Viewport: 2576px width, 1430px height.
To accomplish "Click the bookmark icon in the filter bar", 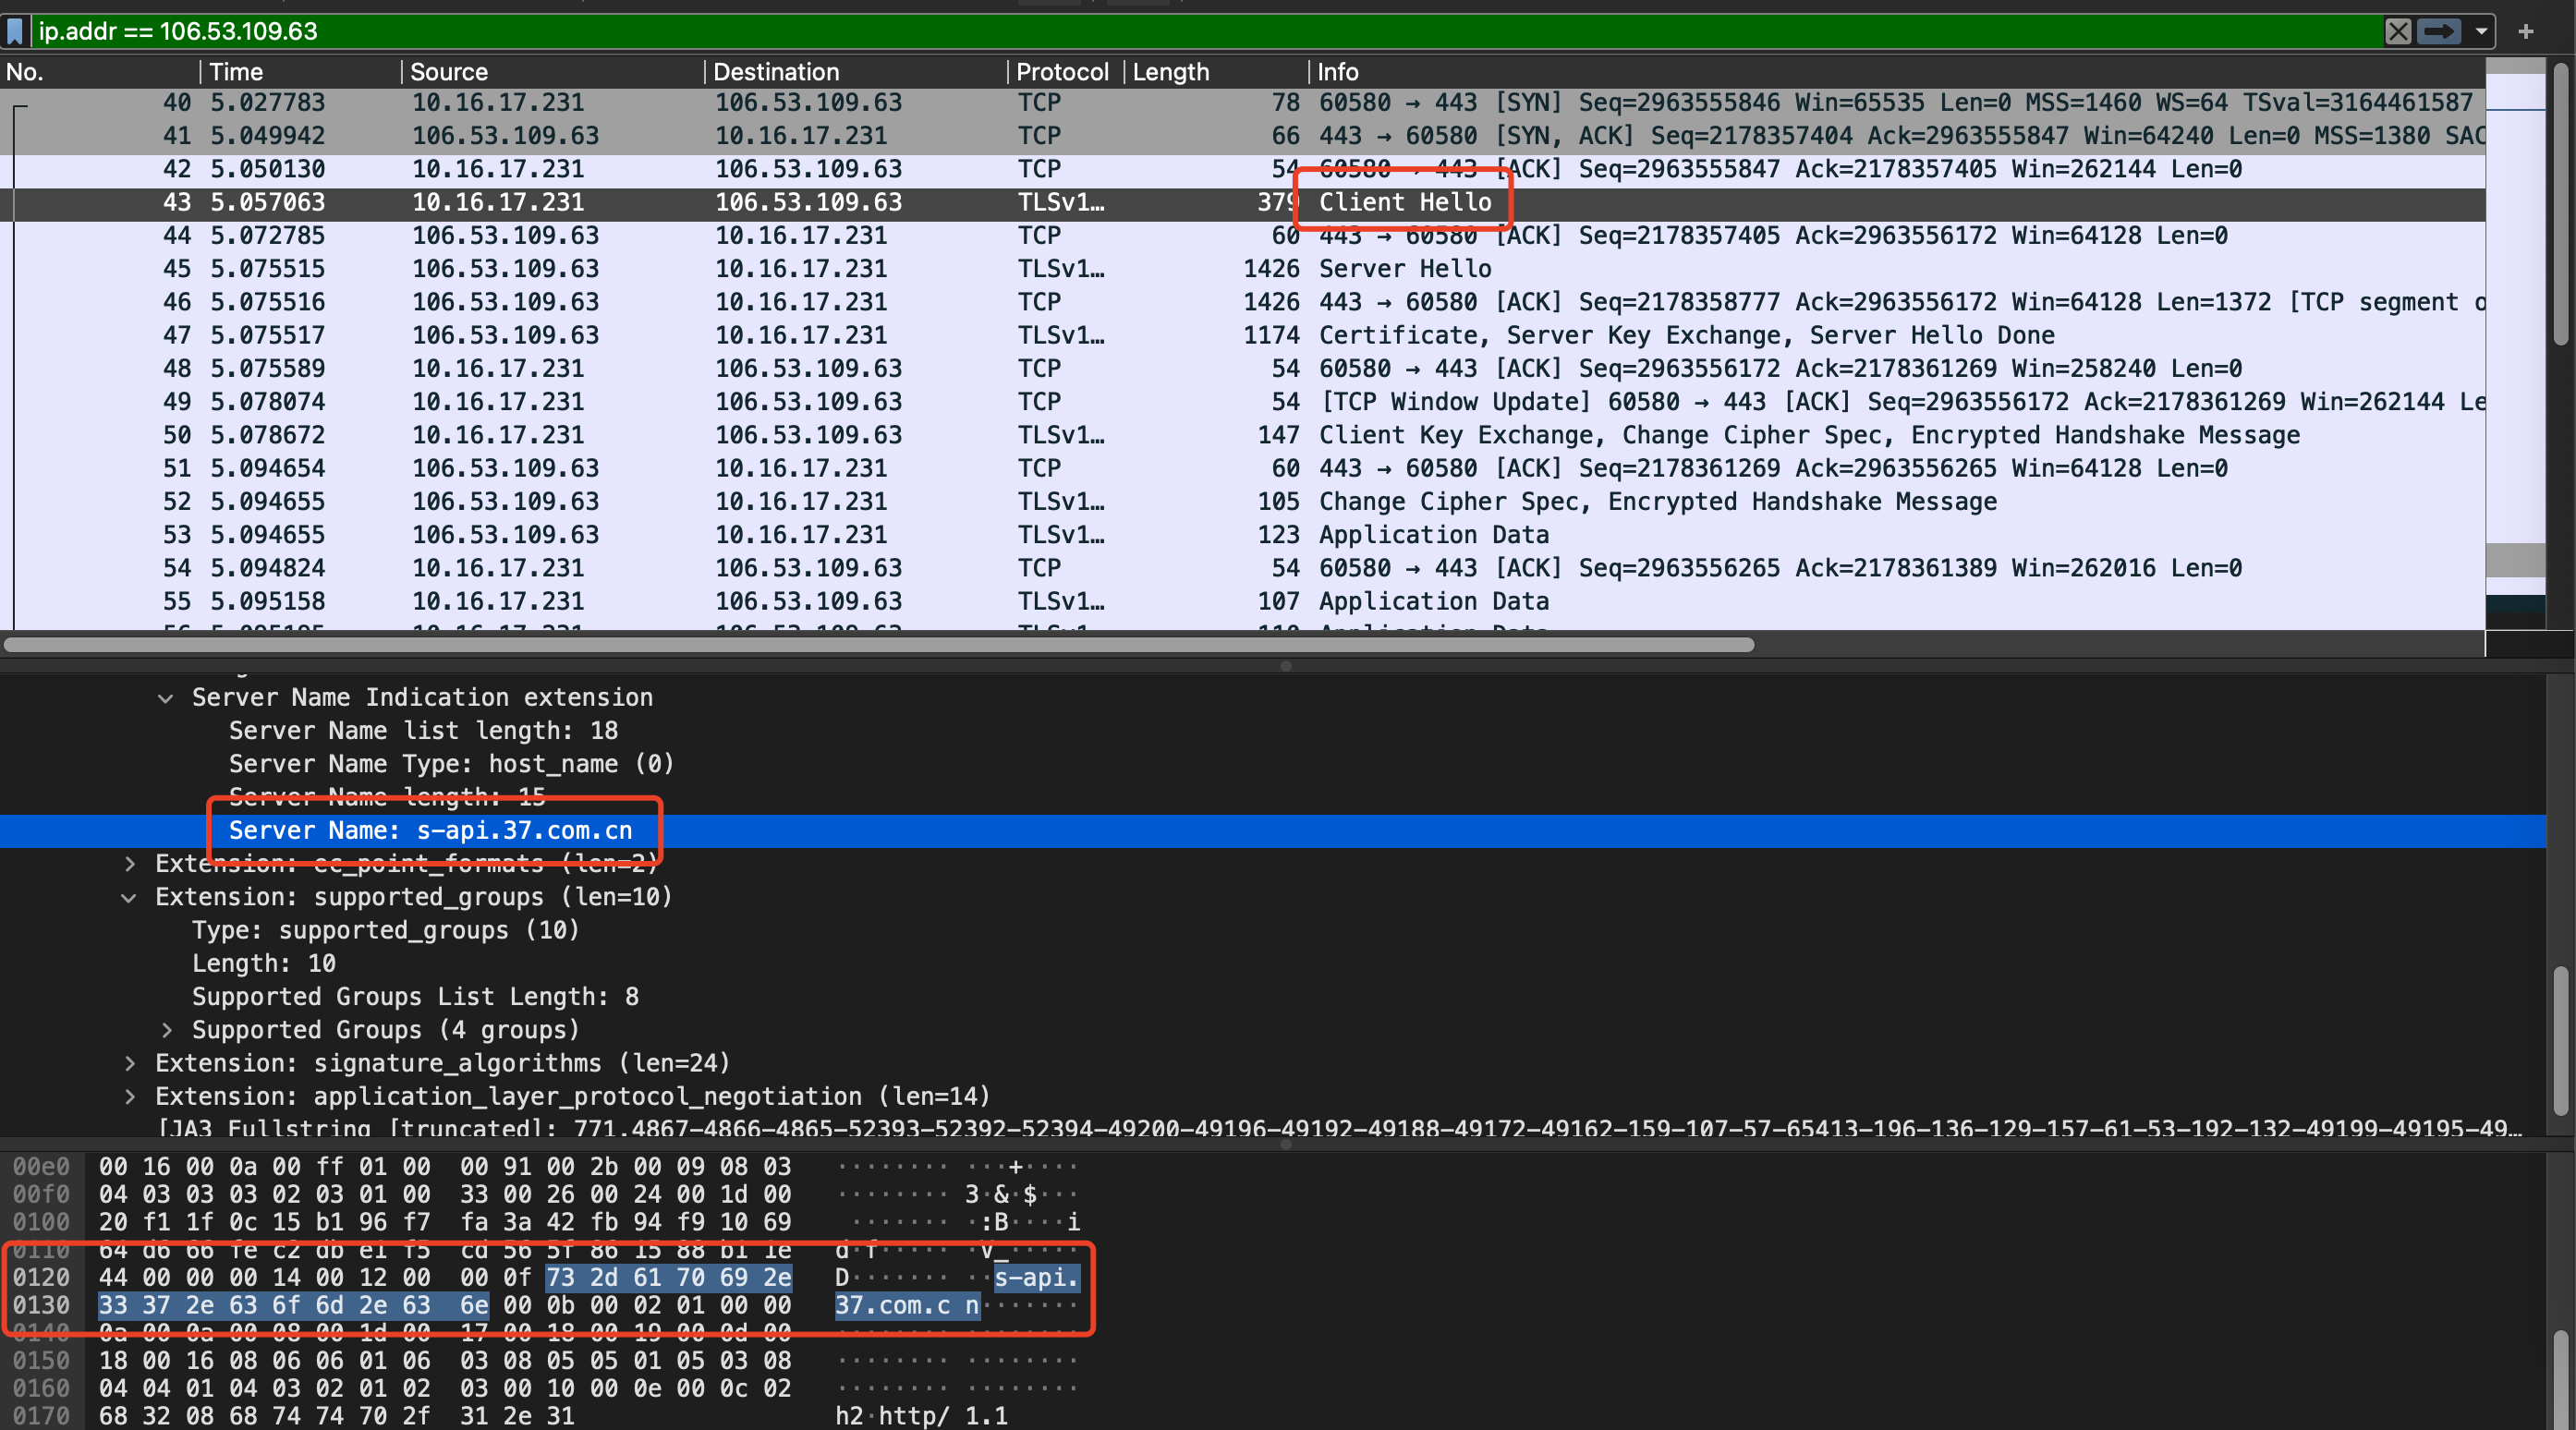I will pos(15,31).
